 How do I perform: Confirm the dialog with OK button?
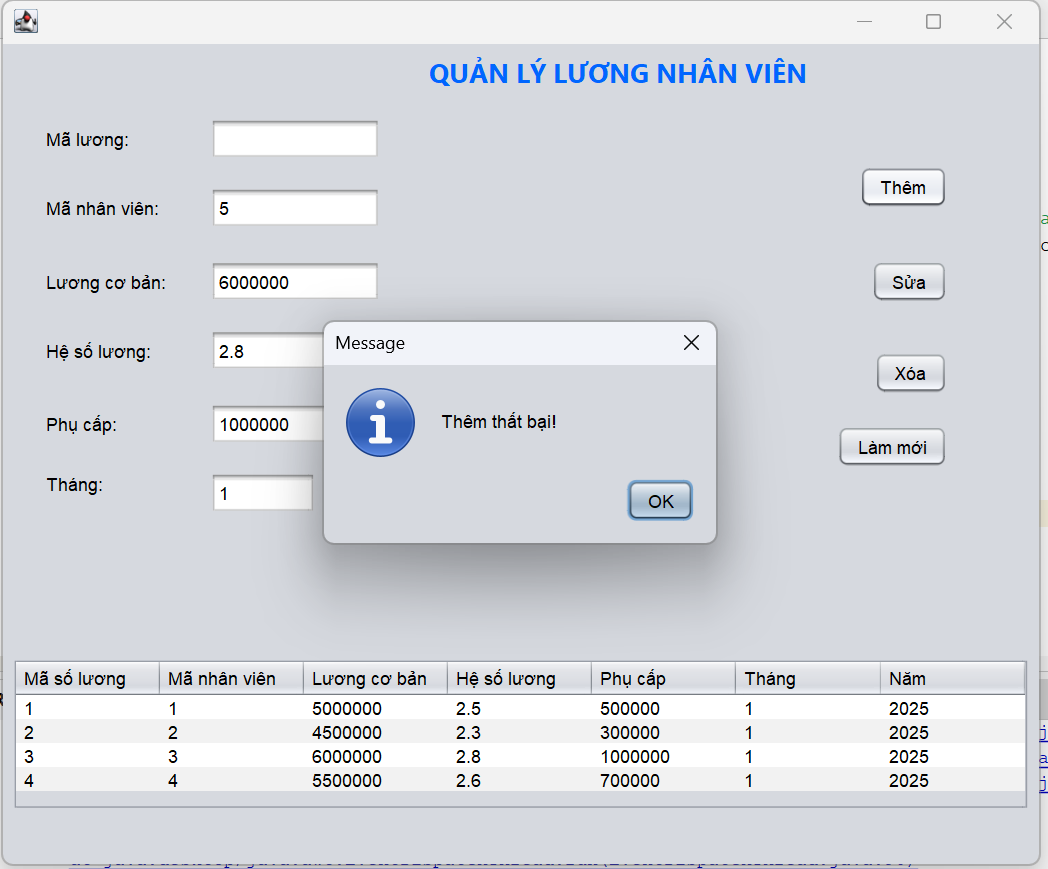(x=660, y=501)
